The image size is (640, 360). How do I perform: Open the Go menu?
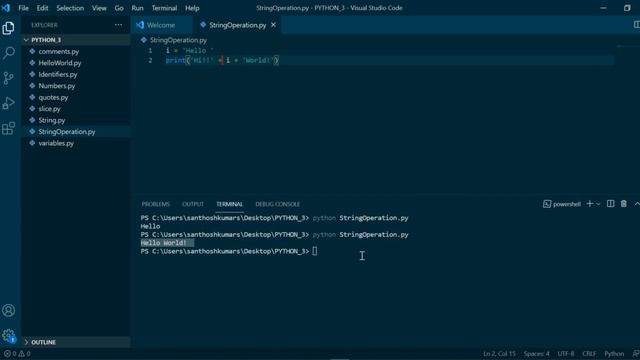click(119, 8)
